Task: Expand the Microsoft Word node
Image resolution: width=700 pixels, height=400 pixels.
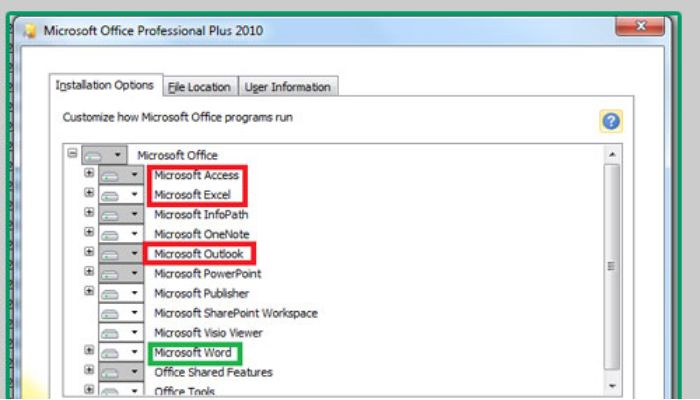Action: tap(89, 350)
